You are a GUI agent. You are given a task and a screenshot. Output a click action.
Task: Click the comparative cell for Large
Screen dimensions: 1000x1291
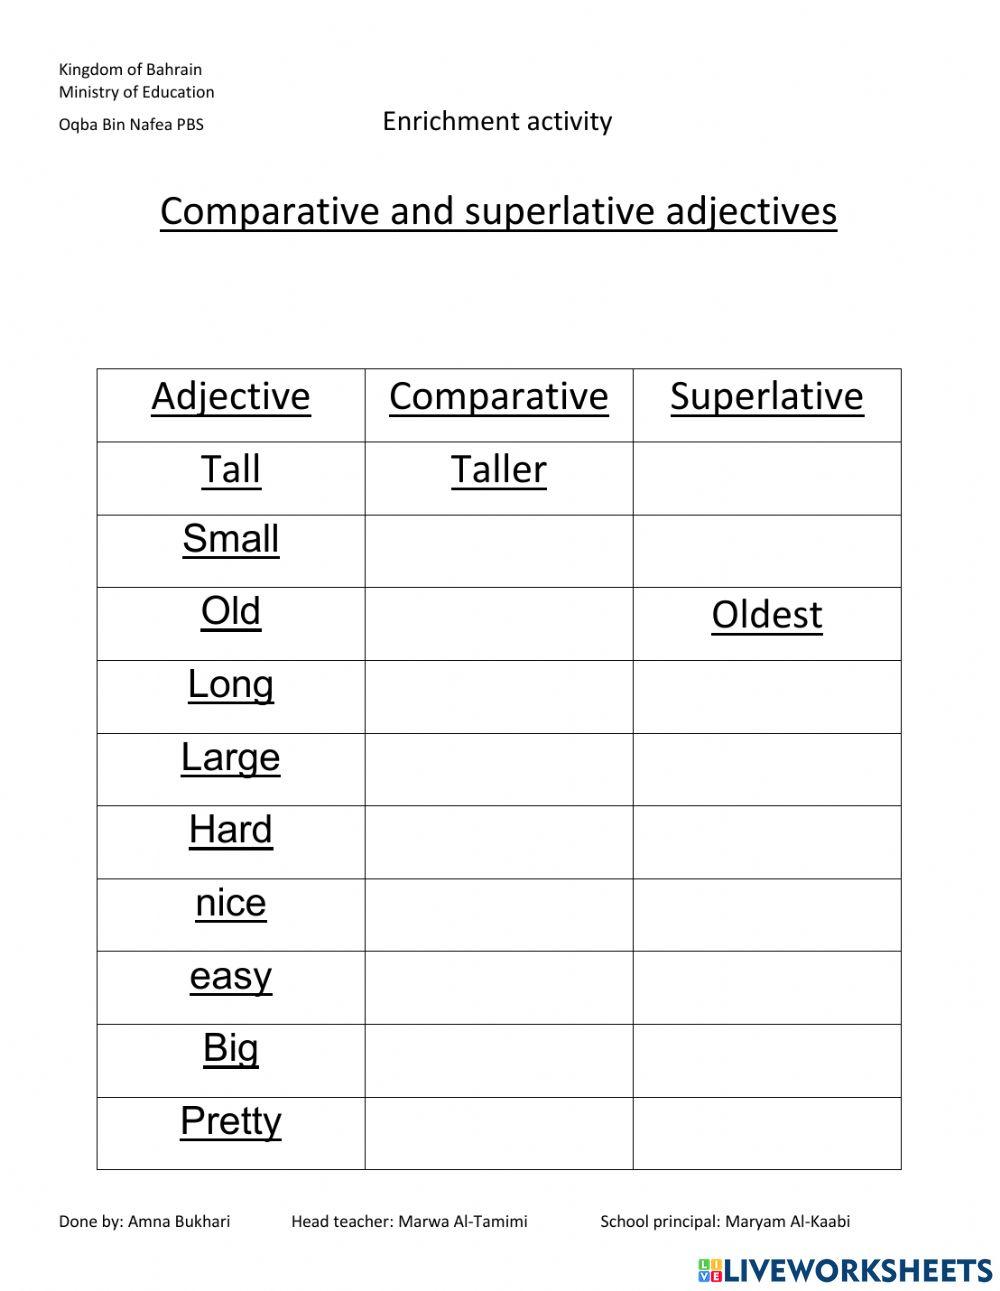(x=498, y=770)
